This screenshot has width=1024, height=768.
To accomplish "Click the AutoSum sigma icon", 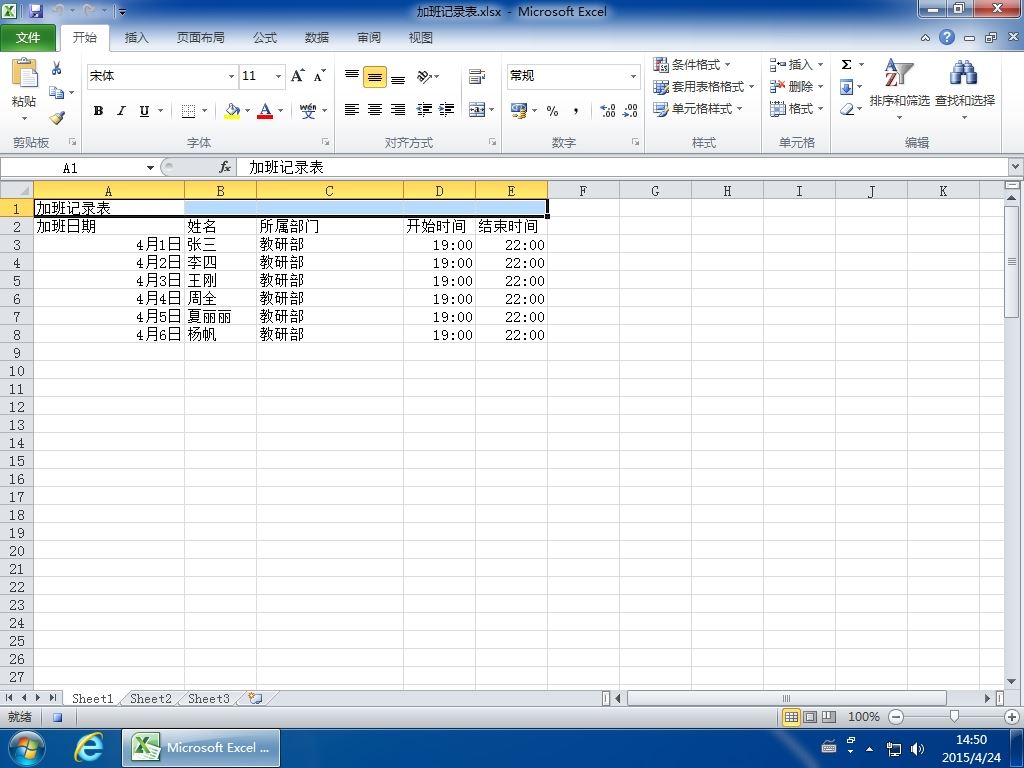I will tap(846, 64).
